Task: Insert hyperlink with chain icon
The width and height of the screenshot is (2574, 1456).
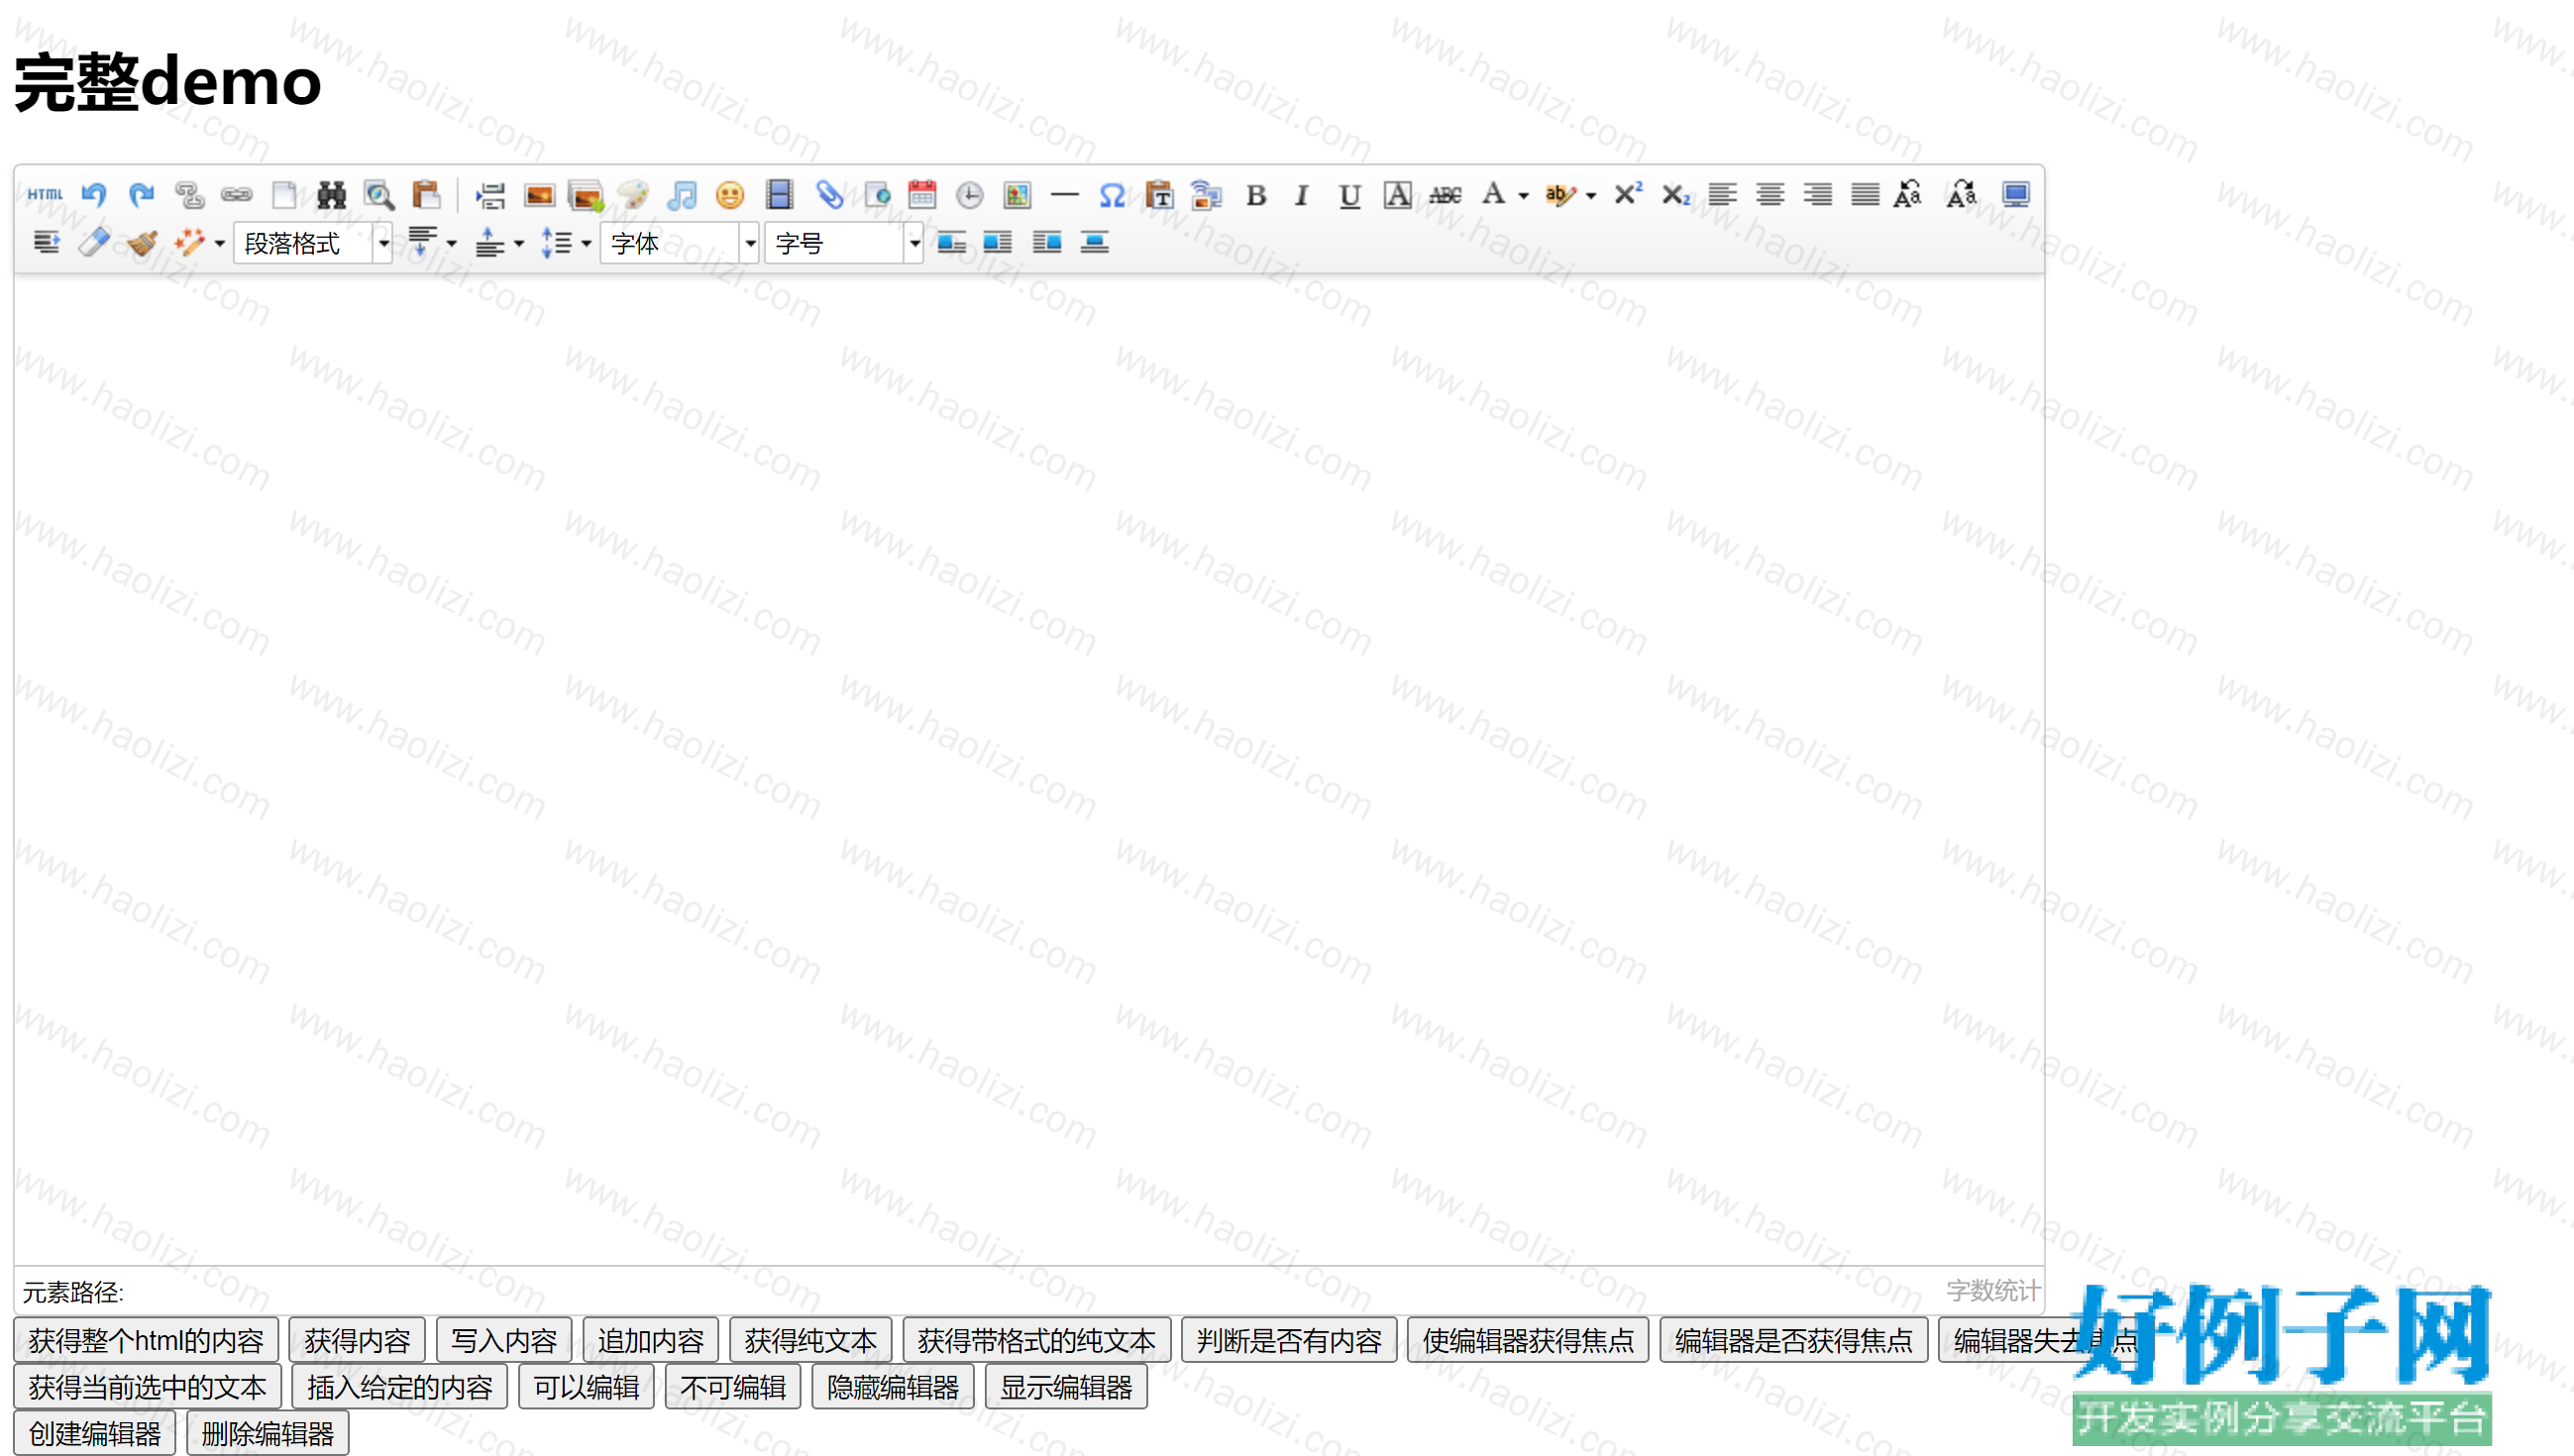Action: tap(237, 194)
